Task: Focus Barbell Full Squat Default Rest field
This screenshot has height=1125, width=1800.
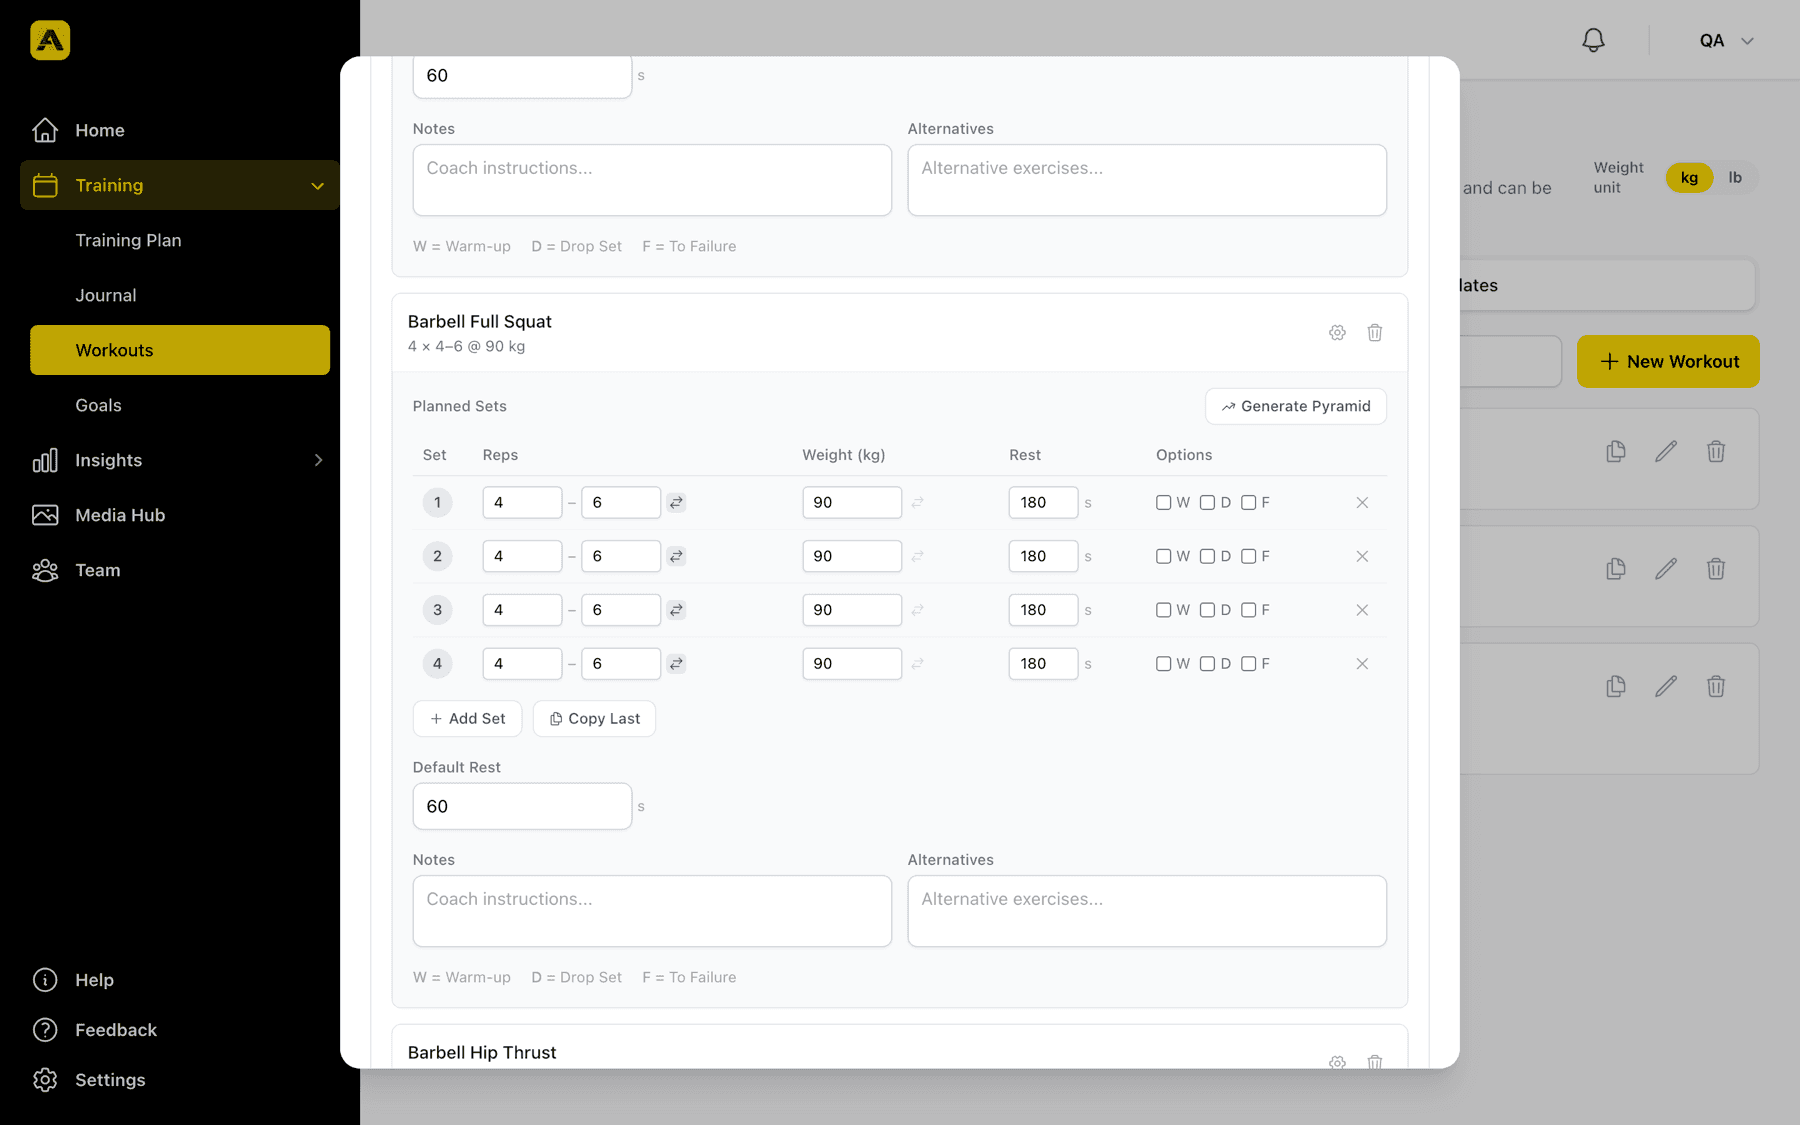Action: pyautogui.click(x=522, y=806)
